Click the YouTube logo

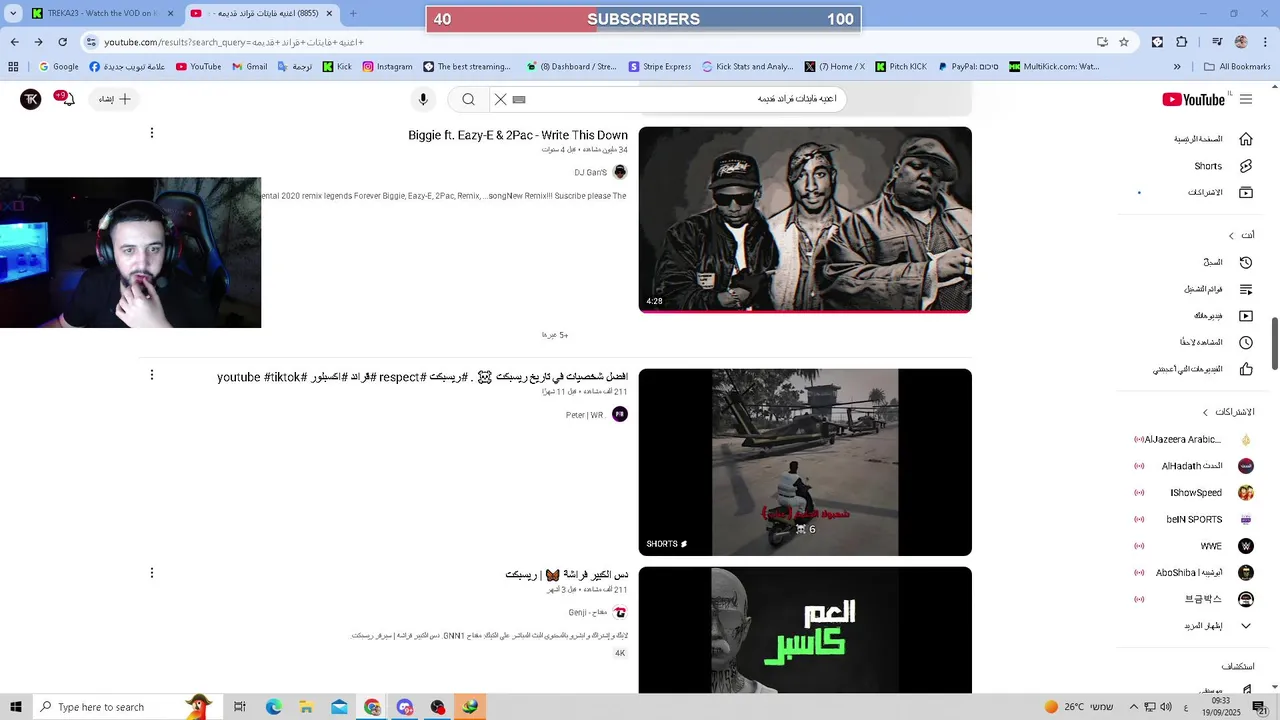[x=1193, y=99]
